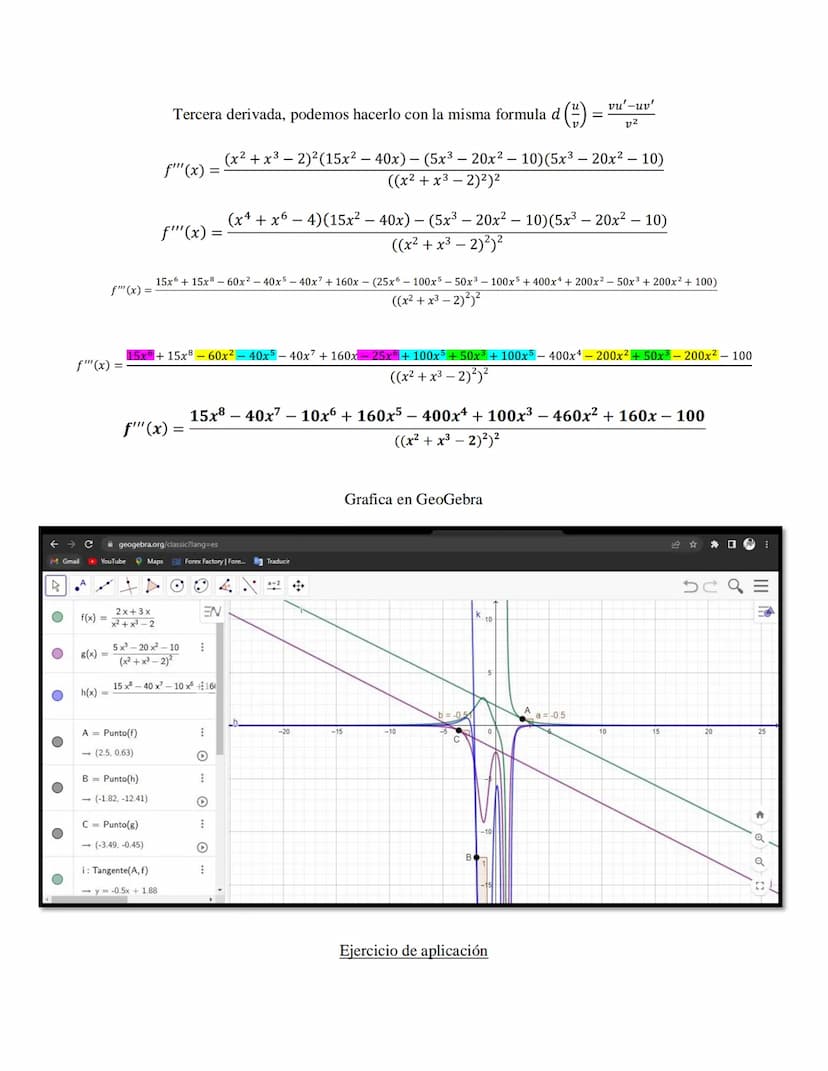Open the graphics style bar button
The height and width of the screenshot is (1071, 828).
point(767,612)
